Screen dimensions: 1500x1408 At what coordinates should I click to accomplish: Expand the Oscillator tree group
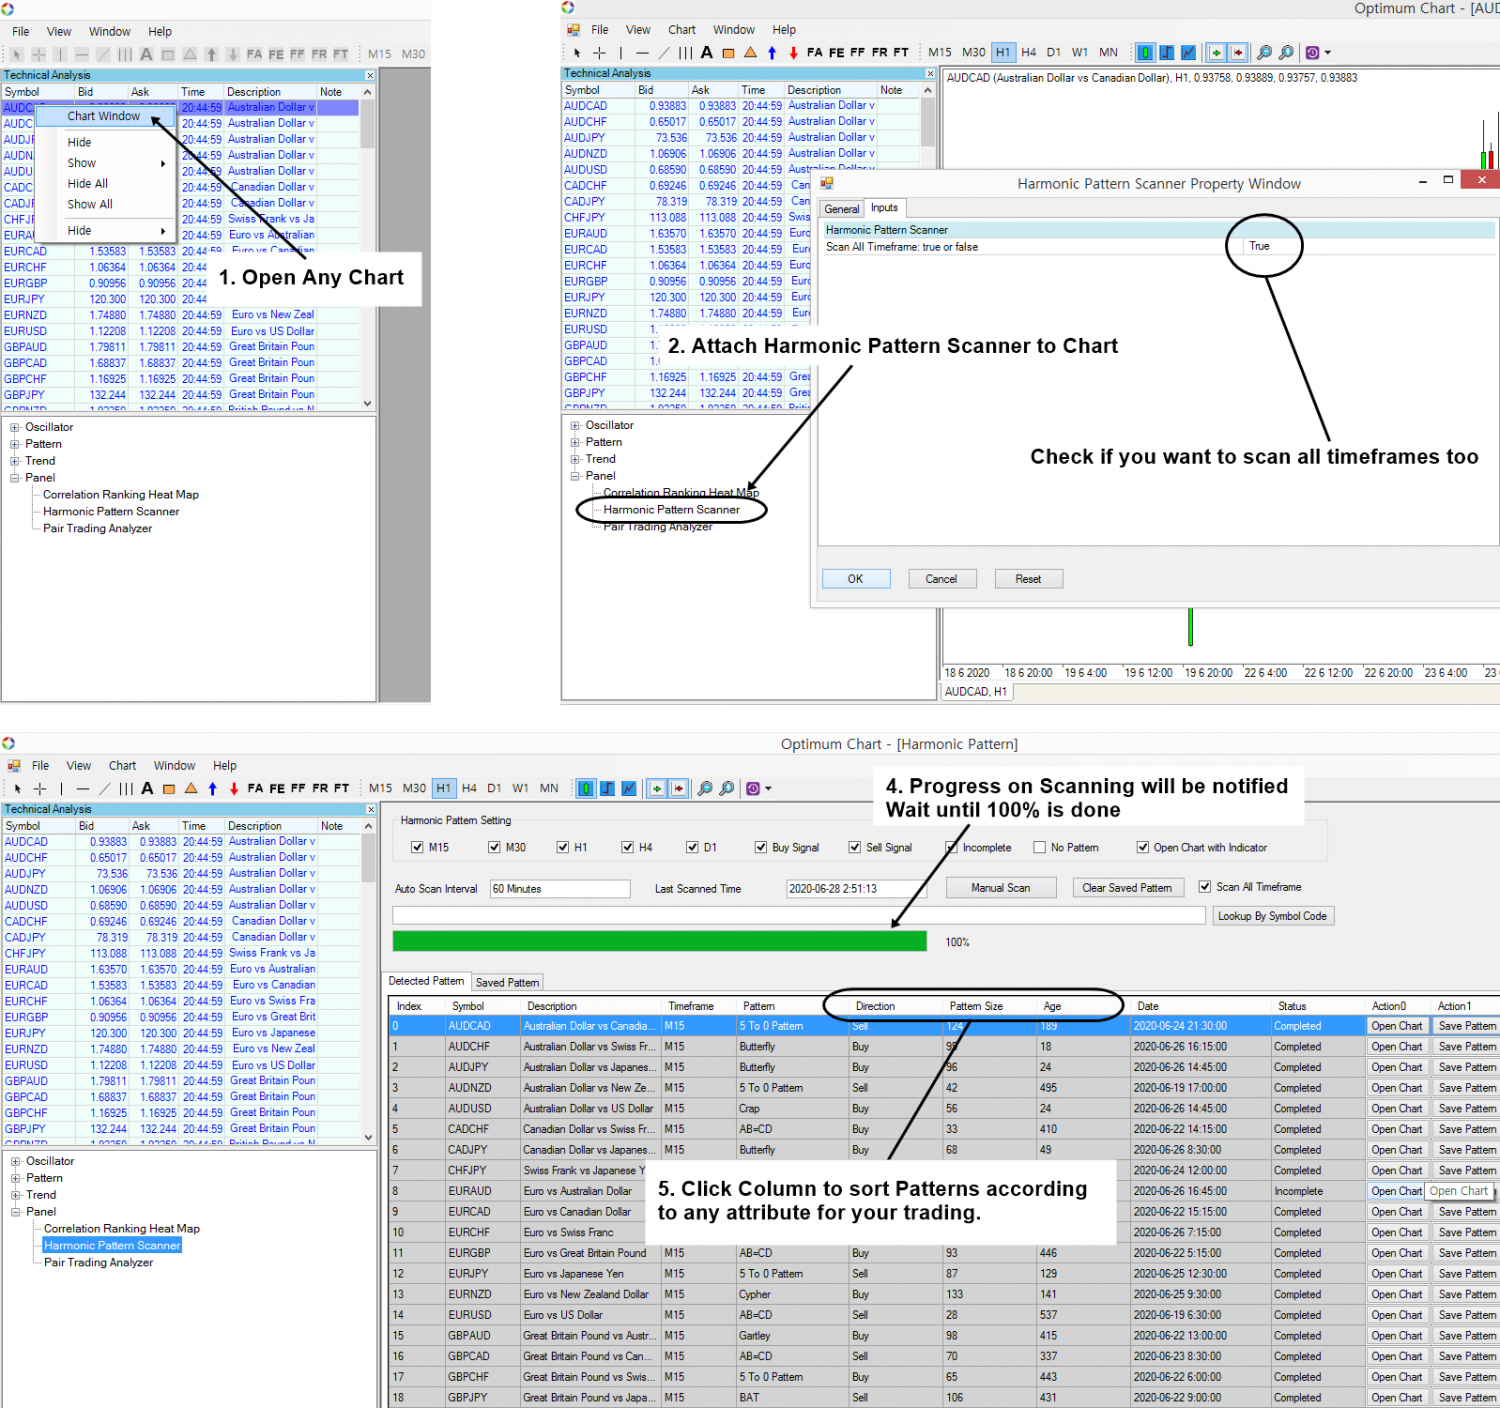coord(15,1160)
